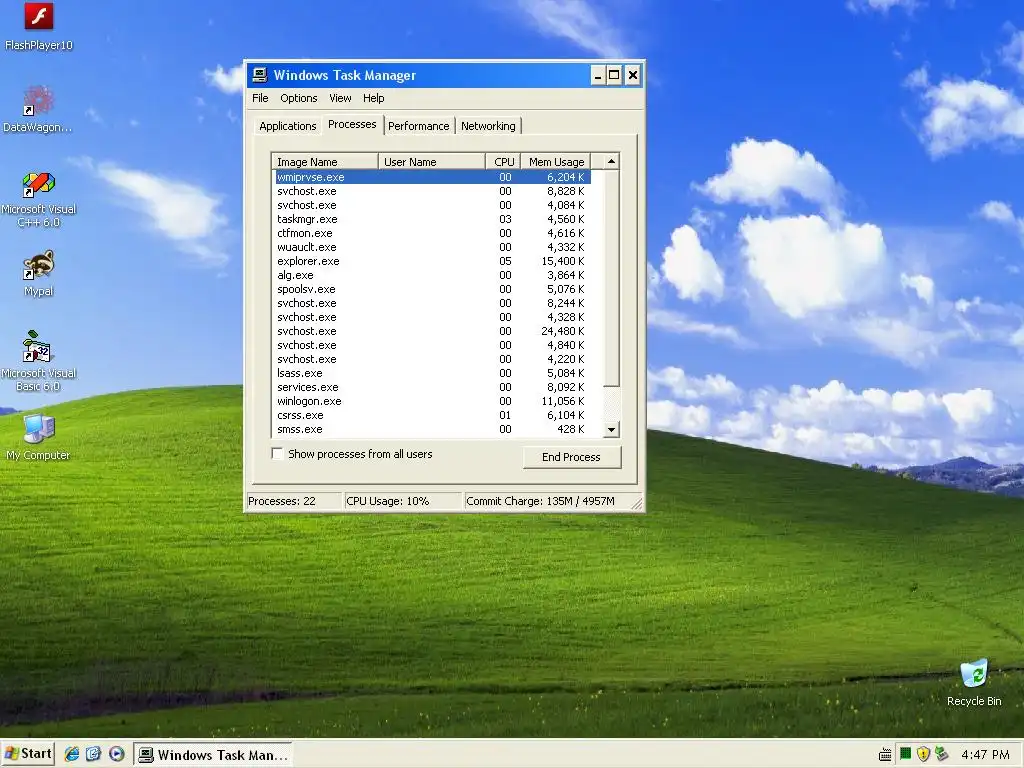1024x768 pixels.
Task: Click the Commit Charge status entry
Action: [549, 501]
